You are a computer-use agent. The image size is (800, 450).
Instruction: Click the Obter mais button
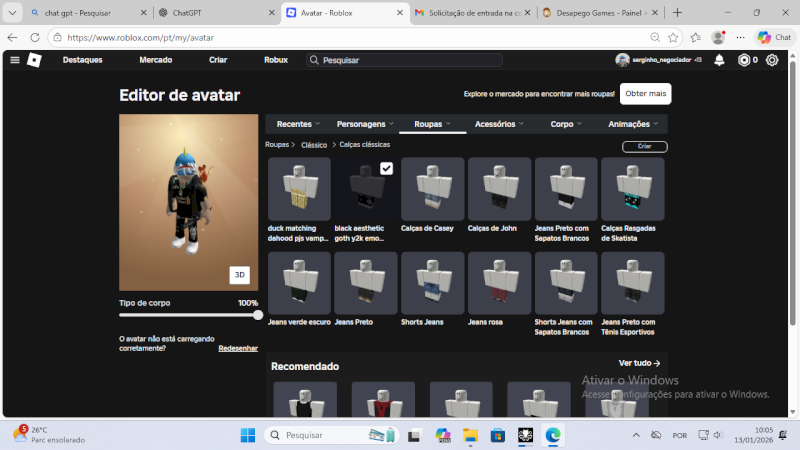(645, 93)
